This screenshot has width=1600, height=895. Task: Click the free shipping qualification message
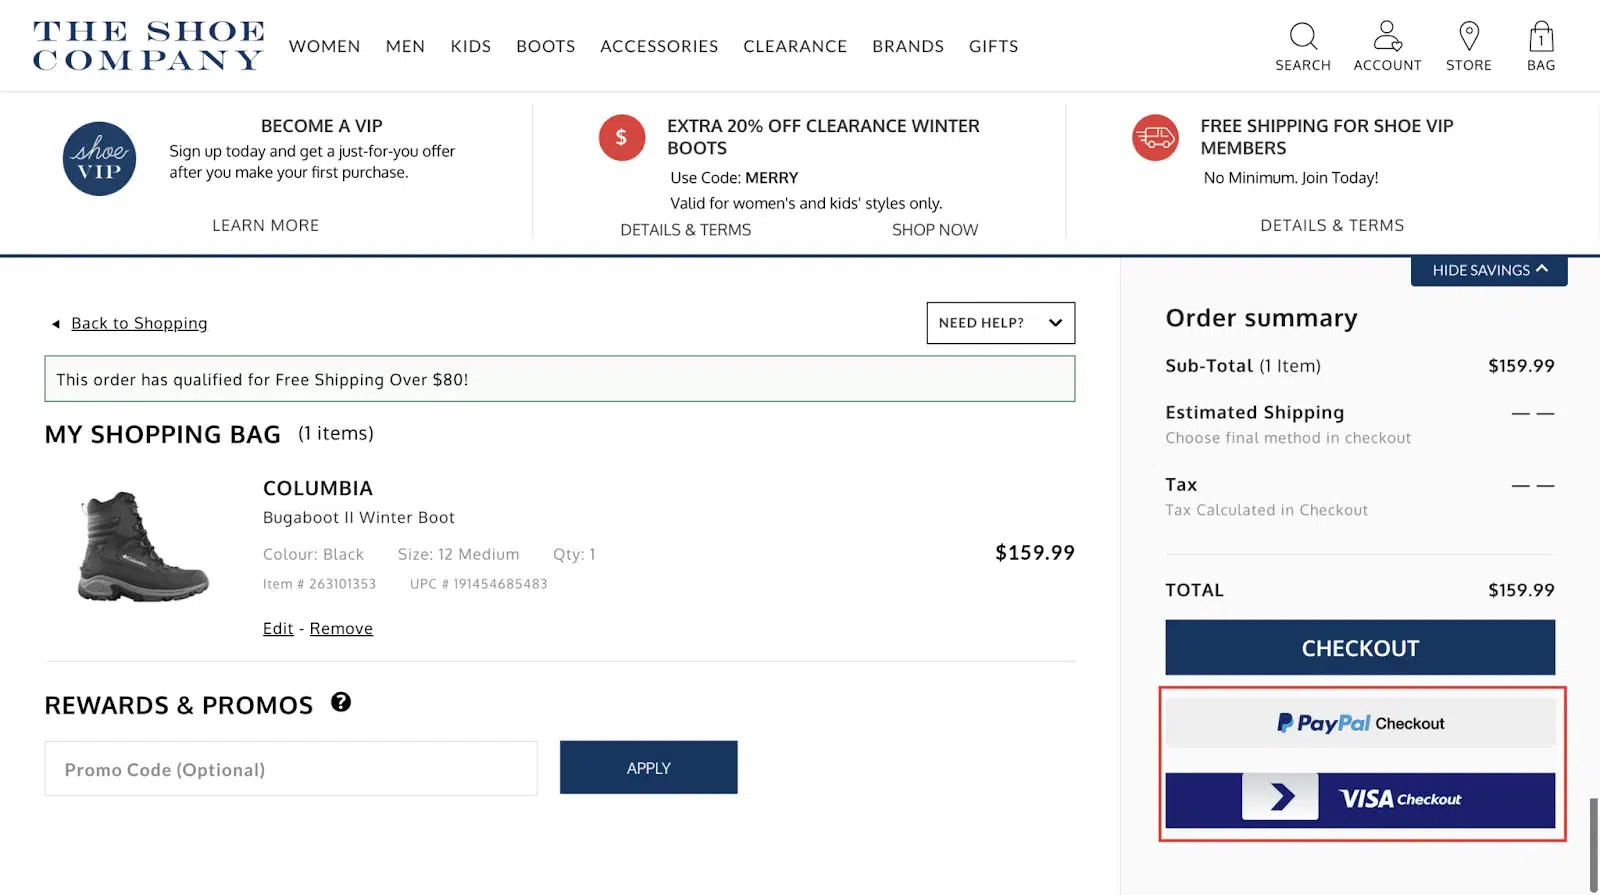[560, 379]
